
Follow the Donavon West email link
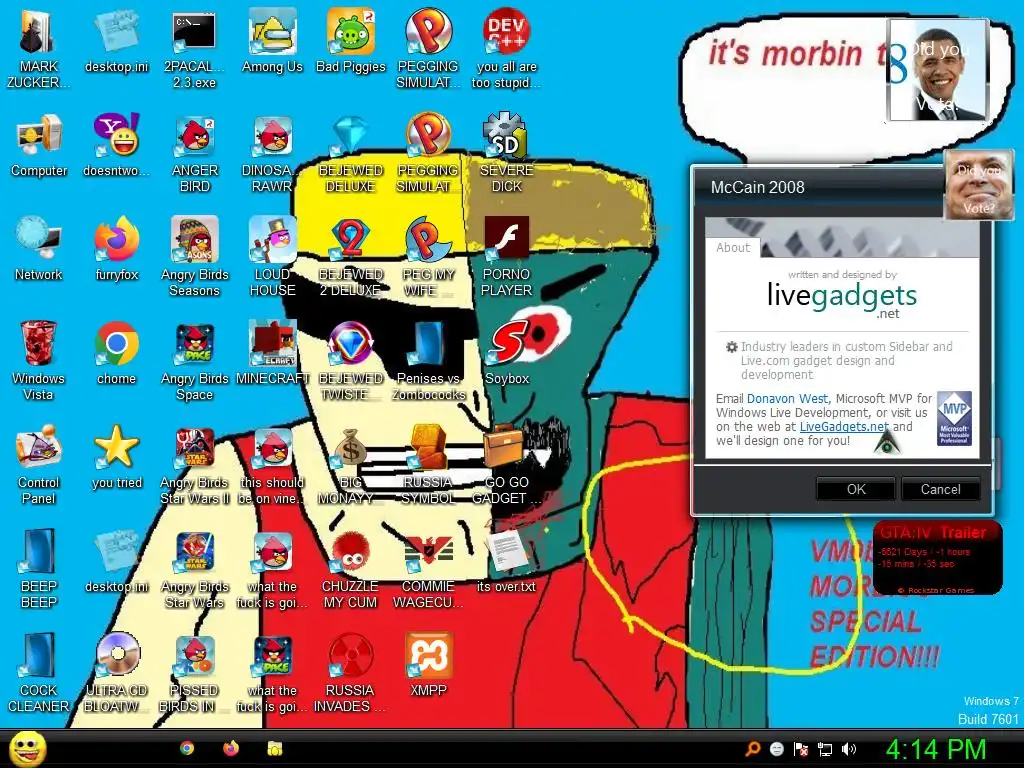tap(787, 398)
